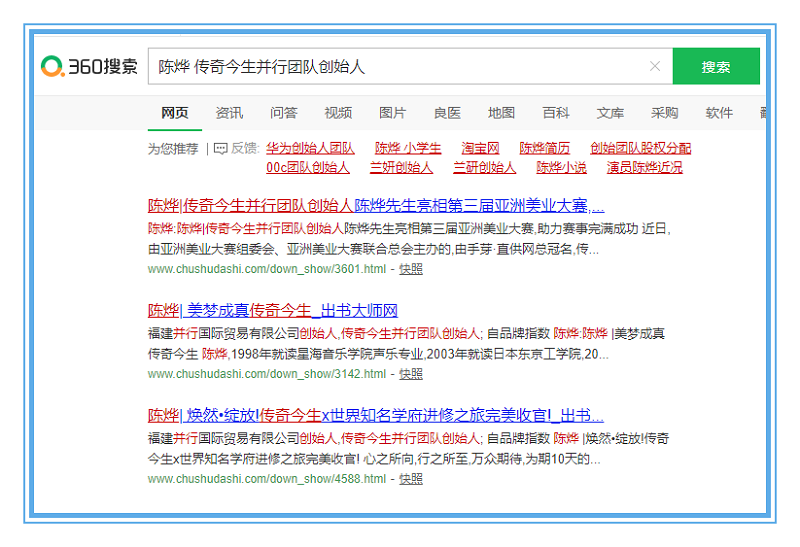This screenshot has height=547, width=800.
Task: Click the green 搜索 button
Action: (x=715, y=67)
